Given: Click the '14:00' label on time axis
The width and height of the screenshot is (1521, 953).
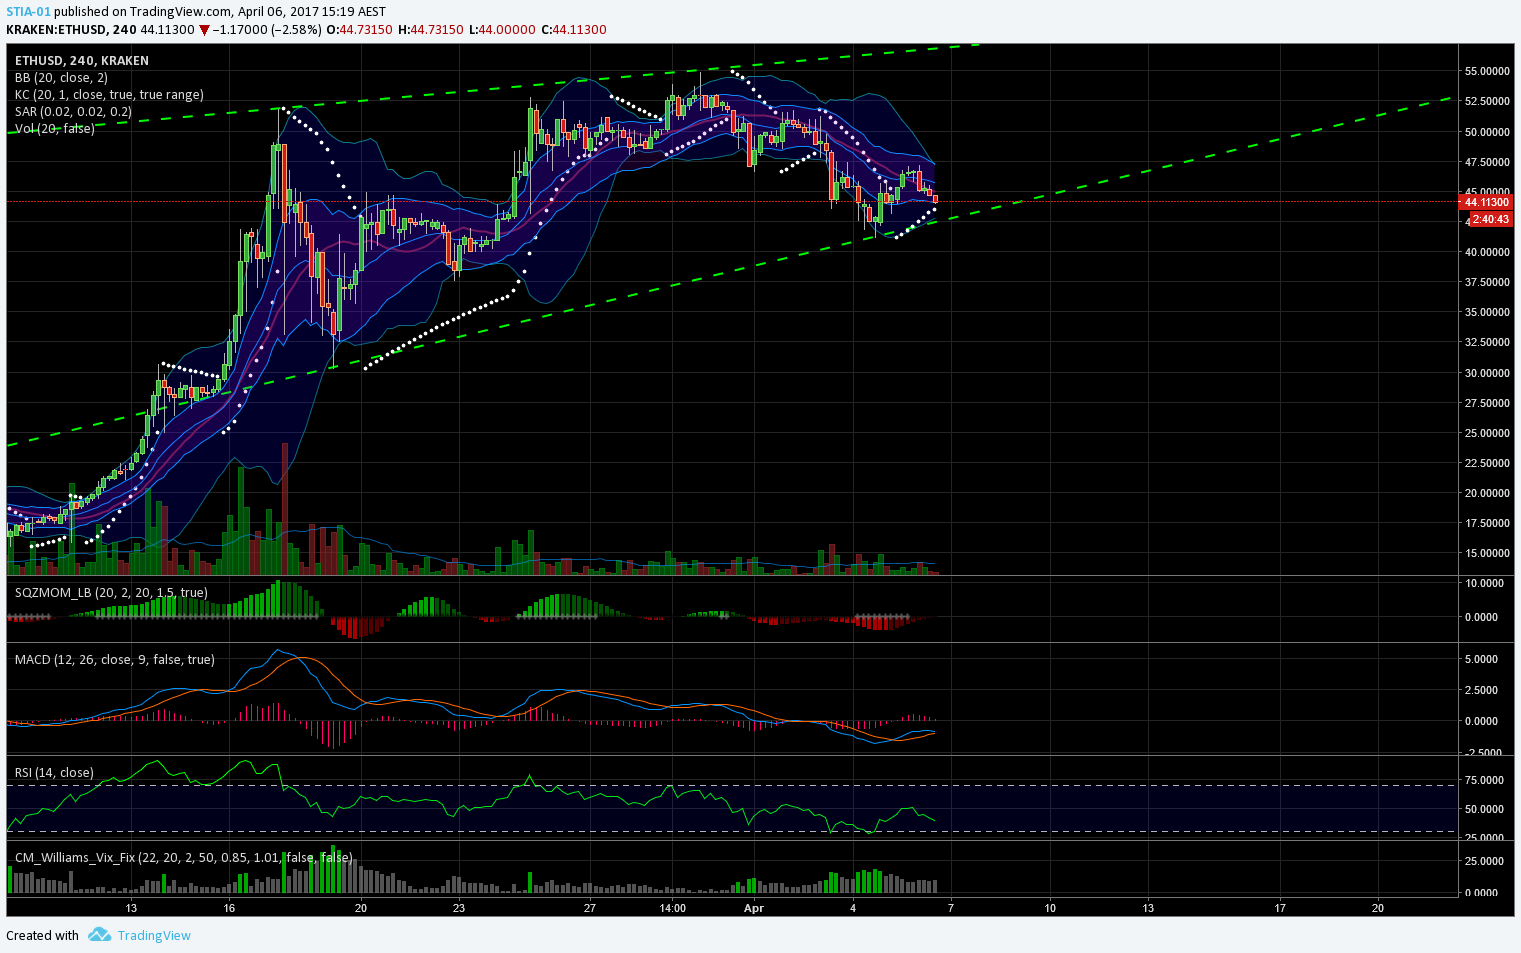Looking at the screenshot, I should coord(673,908).
